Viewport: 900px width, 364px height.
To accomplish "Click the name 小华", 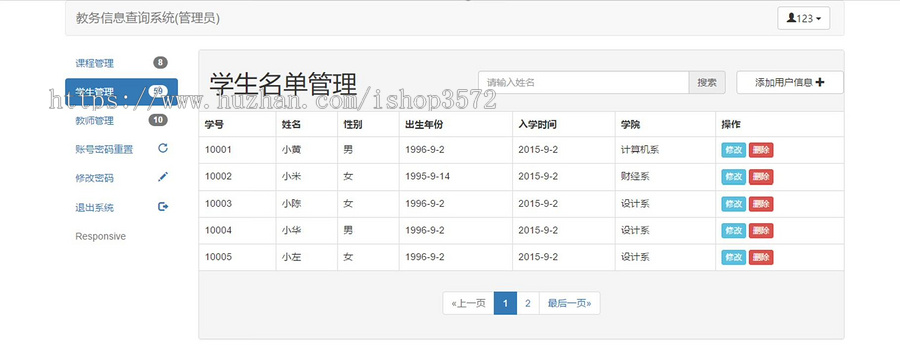I will [291, 230].
